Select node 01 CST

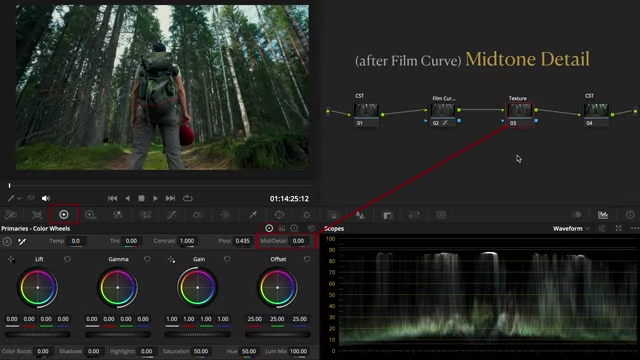tap(366, 115)
